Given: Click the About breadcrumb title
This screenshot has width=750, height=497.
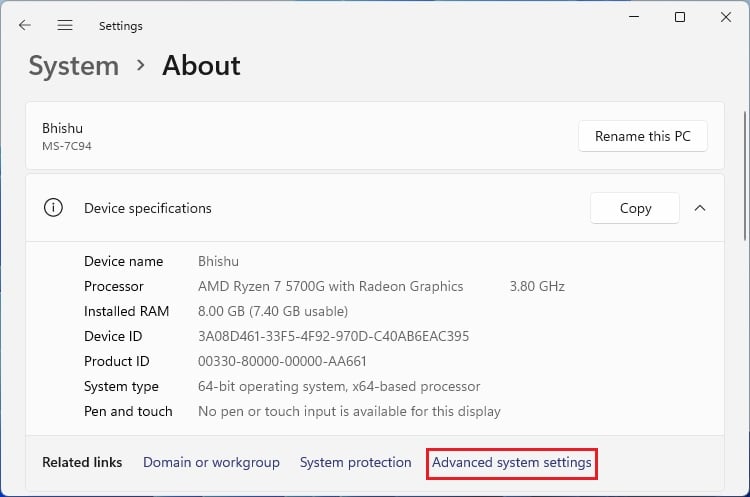Looking at the screenshot, I should tap(201, 66).
